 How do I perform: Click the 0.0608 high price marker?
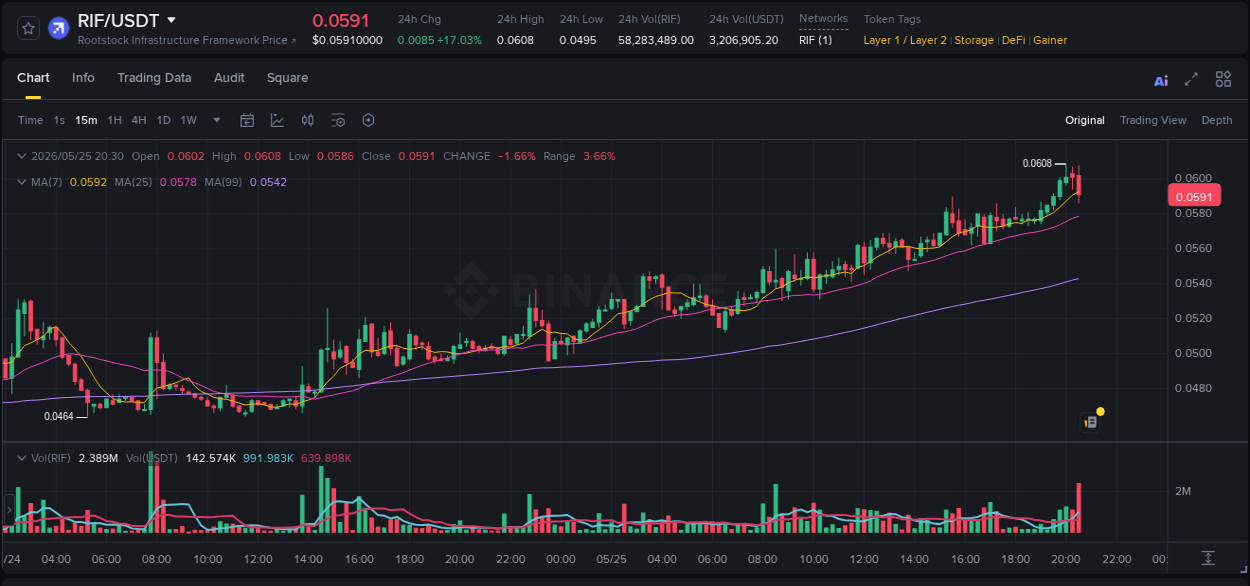(1037, 163)
